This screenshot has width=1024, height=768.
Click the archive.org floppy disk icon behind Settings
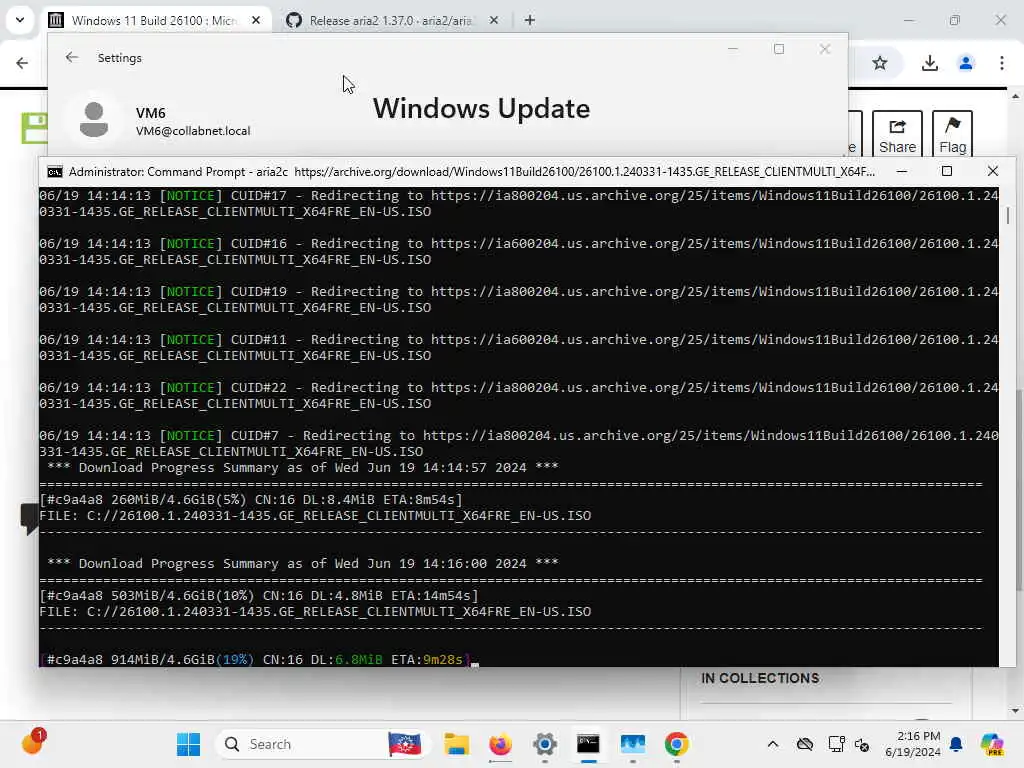pos(34,127)
